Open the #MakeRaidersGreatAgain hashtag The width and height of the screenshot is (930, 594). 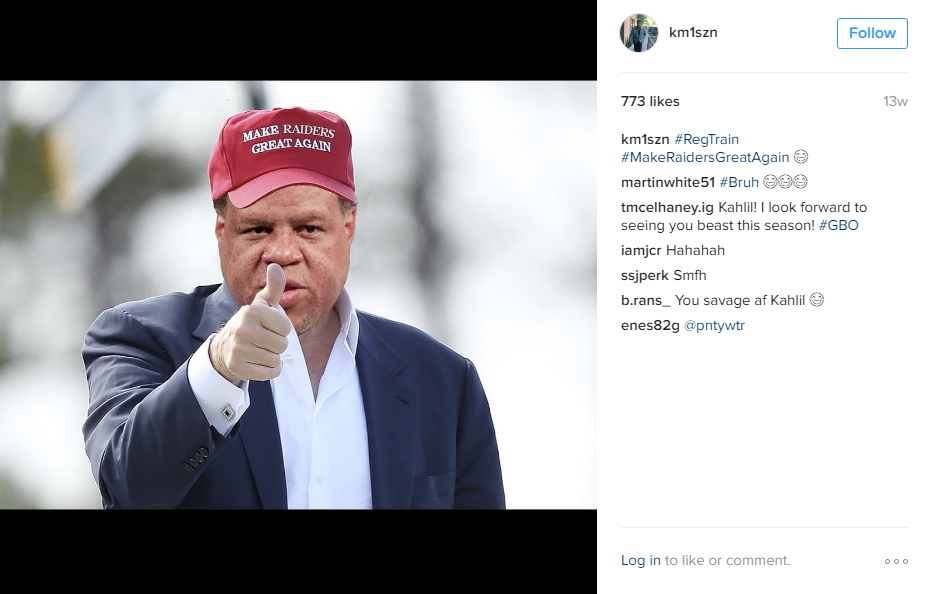pos(705,157)
